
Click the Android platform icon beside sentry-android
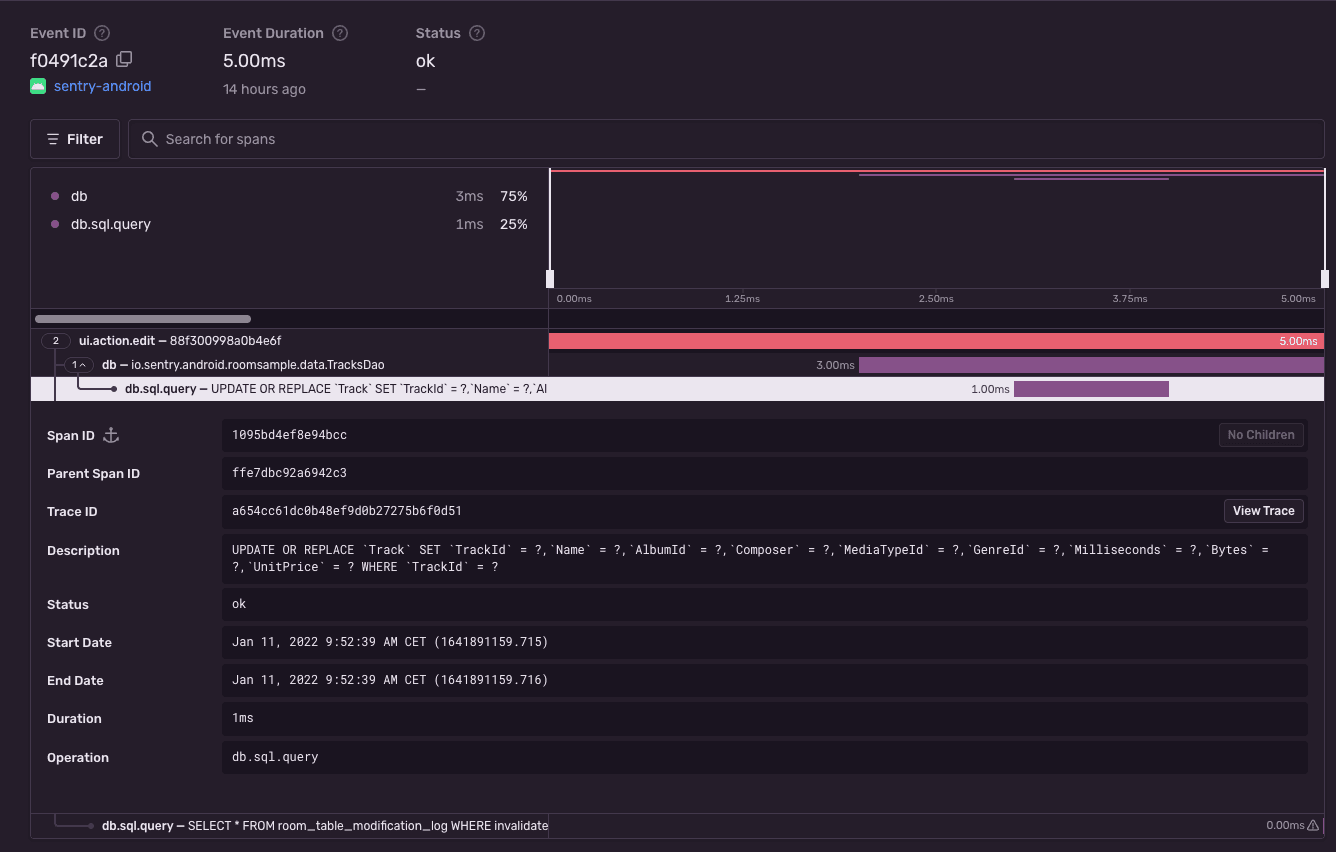pyautogui.click(x=38, y=86)
